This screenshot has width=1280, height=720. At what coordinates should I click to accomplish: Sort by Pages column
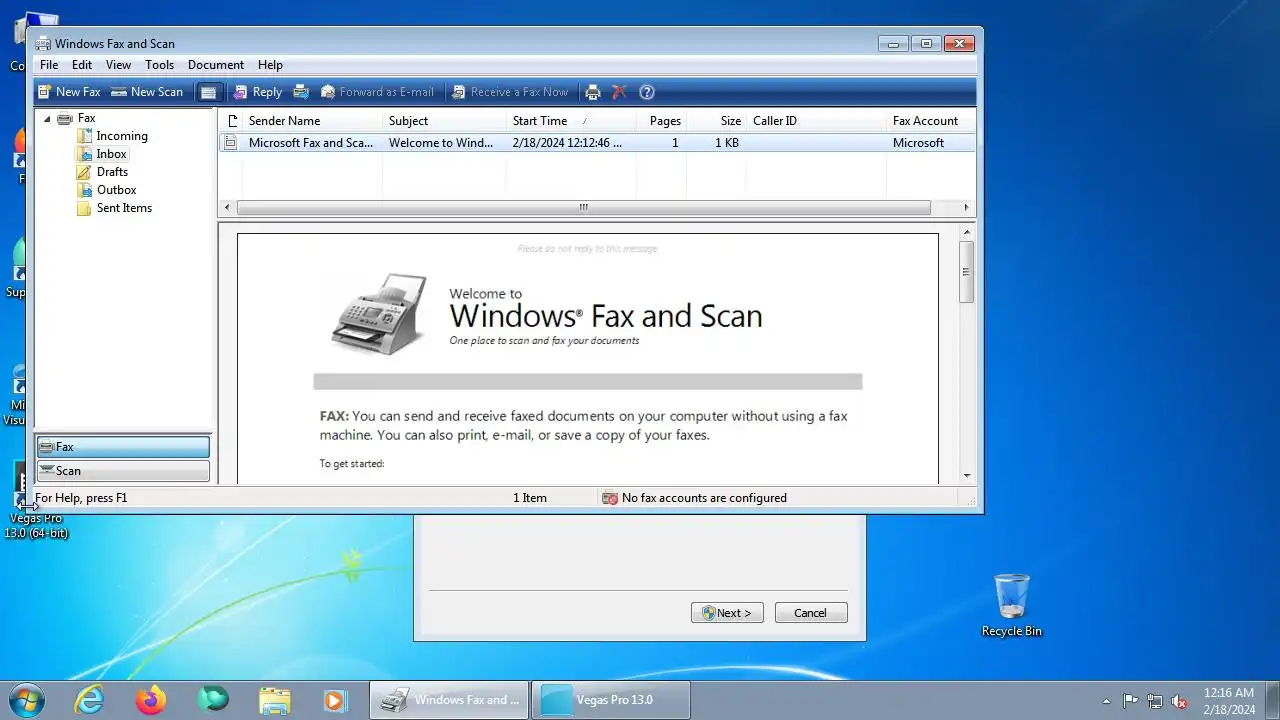662,121
